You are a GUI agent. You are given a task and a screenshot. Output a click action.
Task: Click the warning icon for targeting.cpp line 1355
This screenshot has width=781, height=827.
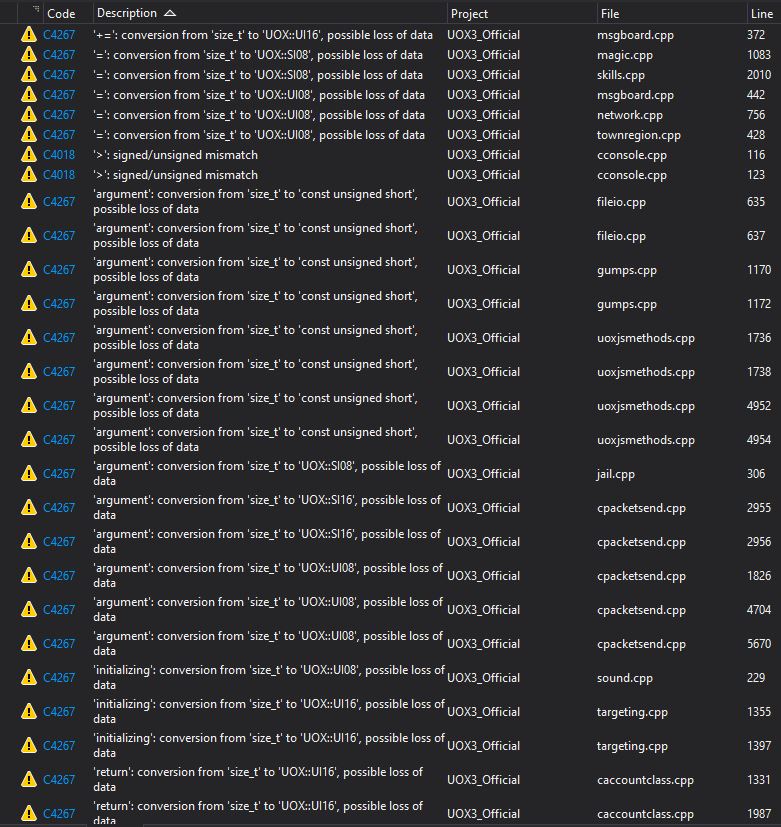tap(28, 712)
